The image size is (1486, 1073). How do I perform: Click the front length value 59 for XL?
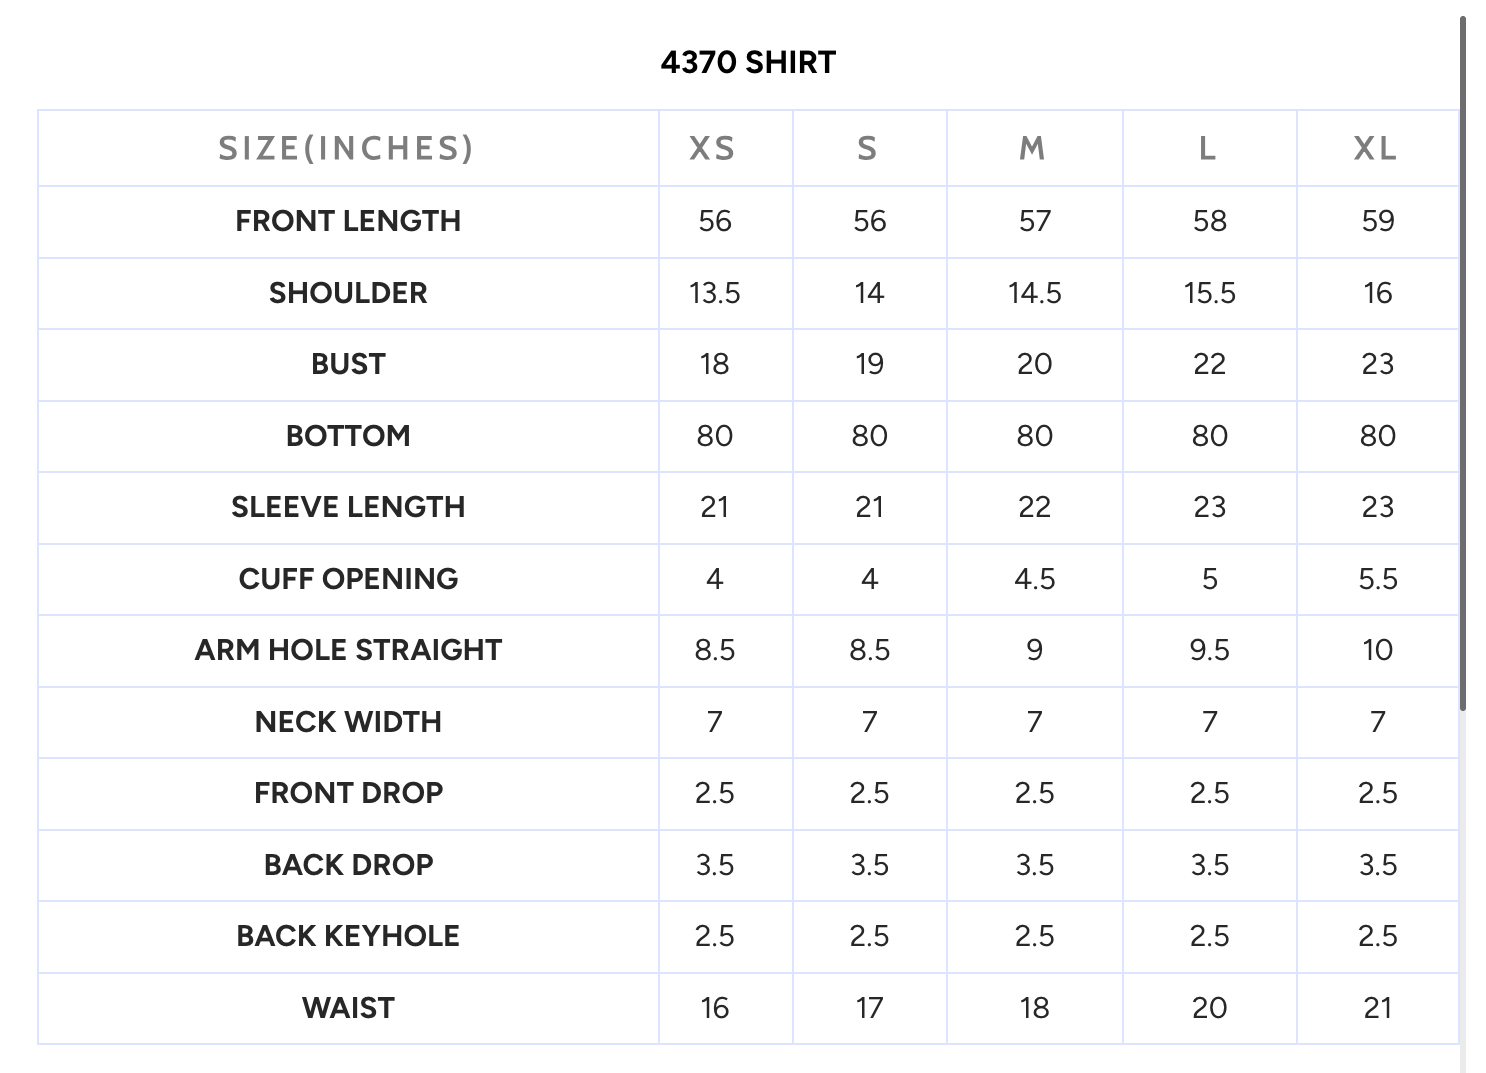point(1377,221)
